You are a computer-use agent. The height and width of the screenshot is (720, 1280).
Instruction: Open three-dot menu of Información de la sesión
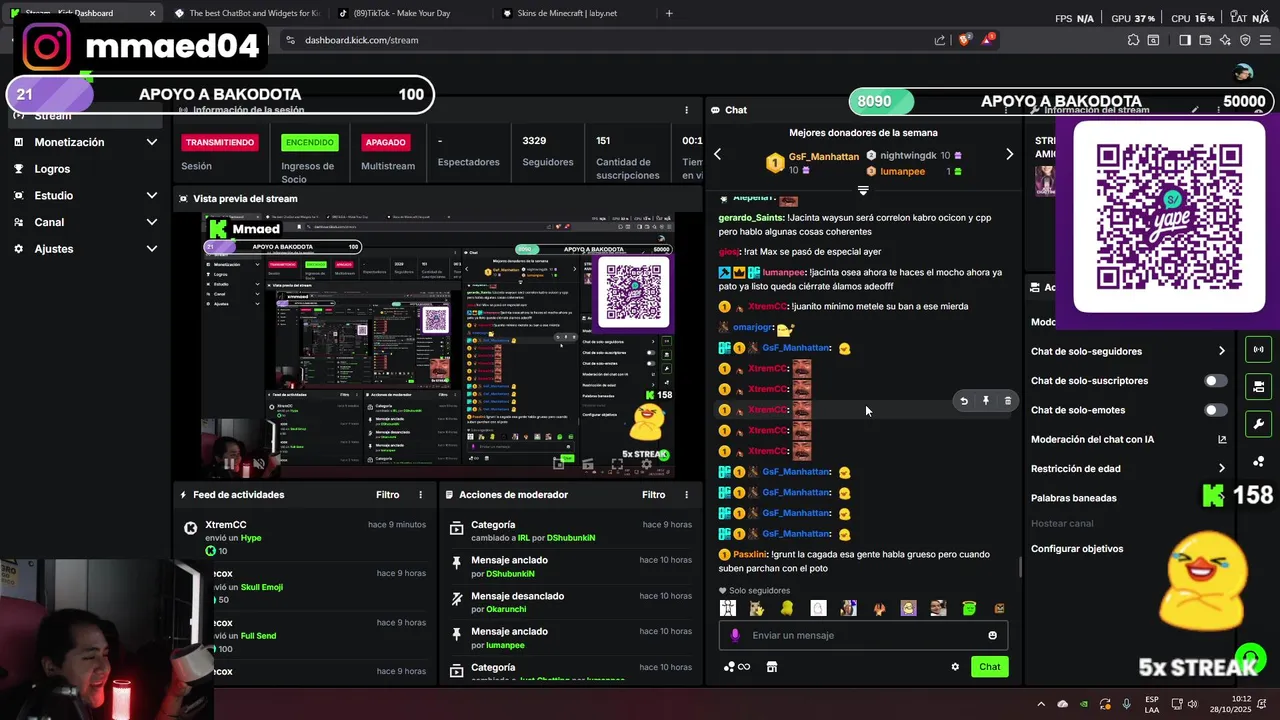(686, 110)
